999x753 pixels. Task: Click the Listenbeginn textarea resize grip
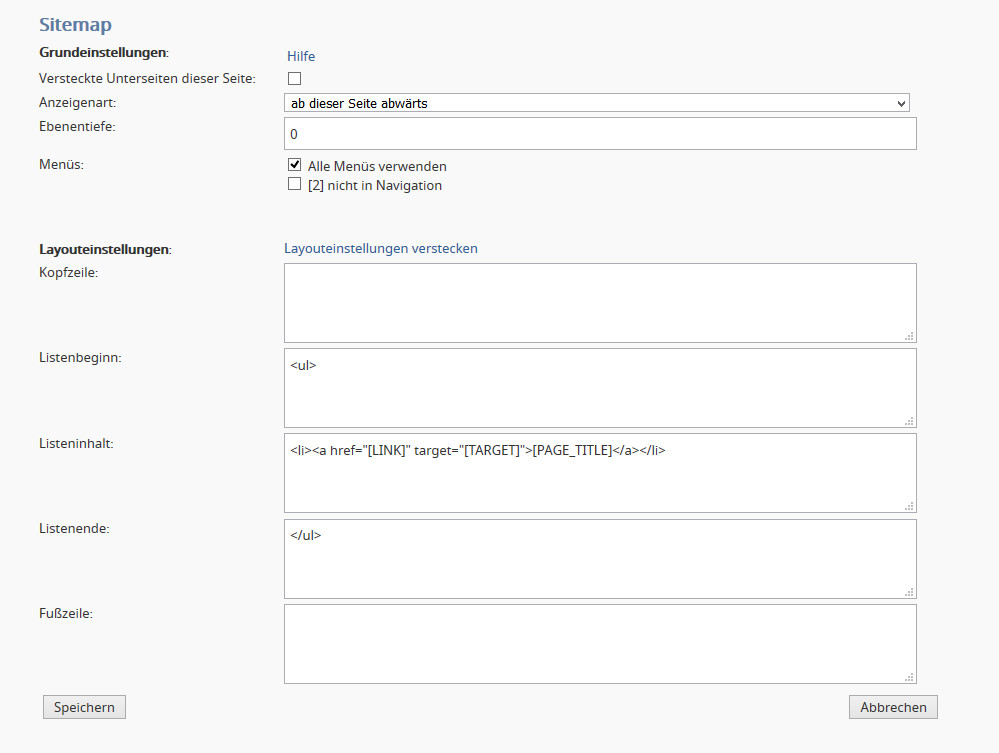pyautogui.click(x=909, y=422)
